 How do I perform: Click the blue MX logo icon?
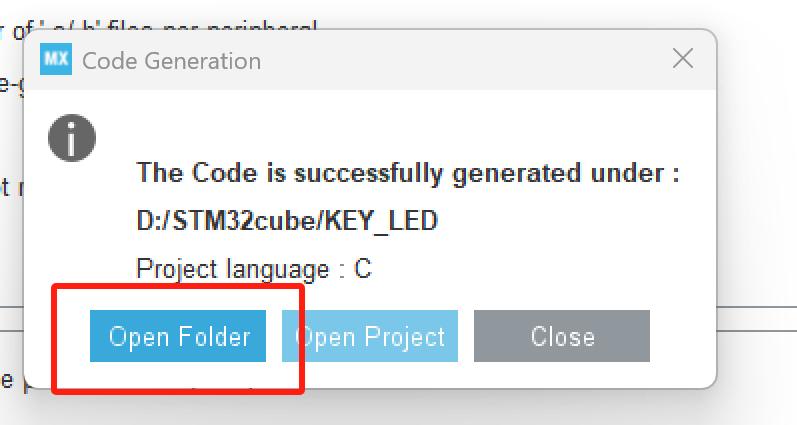56,60
